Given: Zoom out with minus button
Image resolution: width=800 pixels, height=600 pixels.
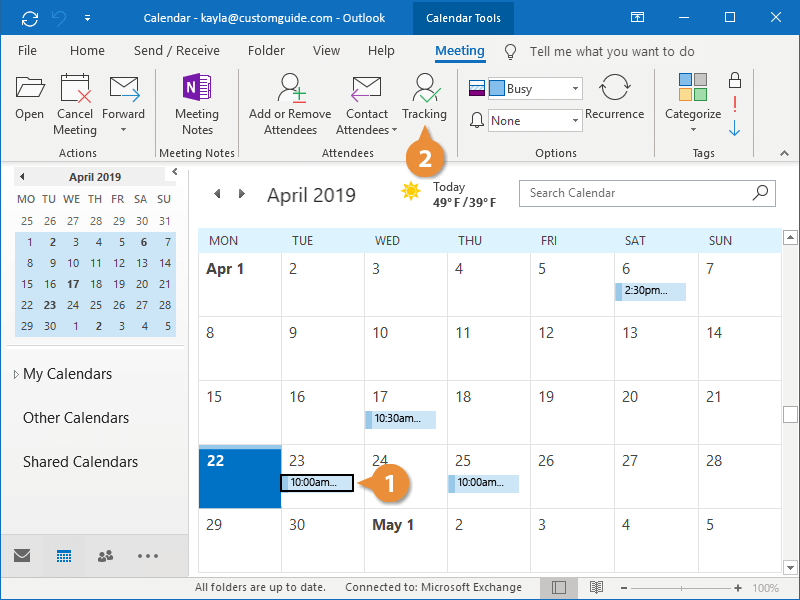Looking at the screenshot, I should (x=623, y=588).
